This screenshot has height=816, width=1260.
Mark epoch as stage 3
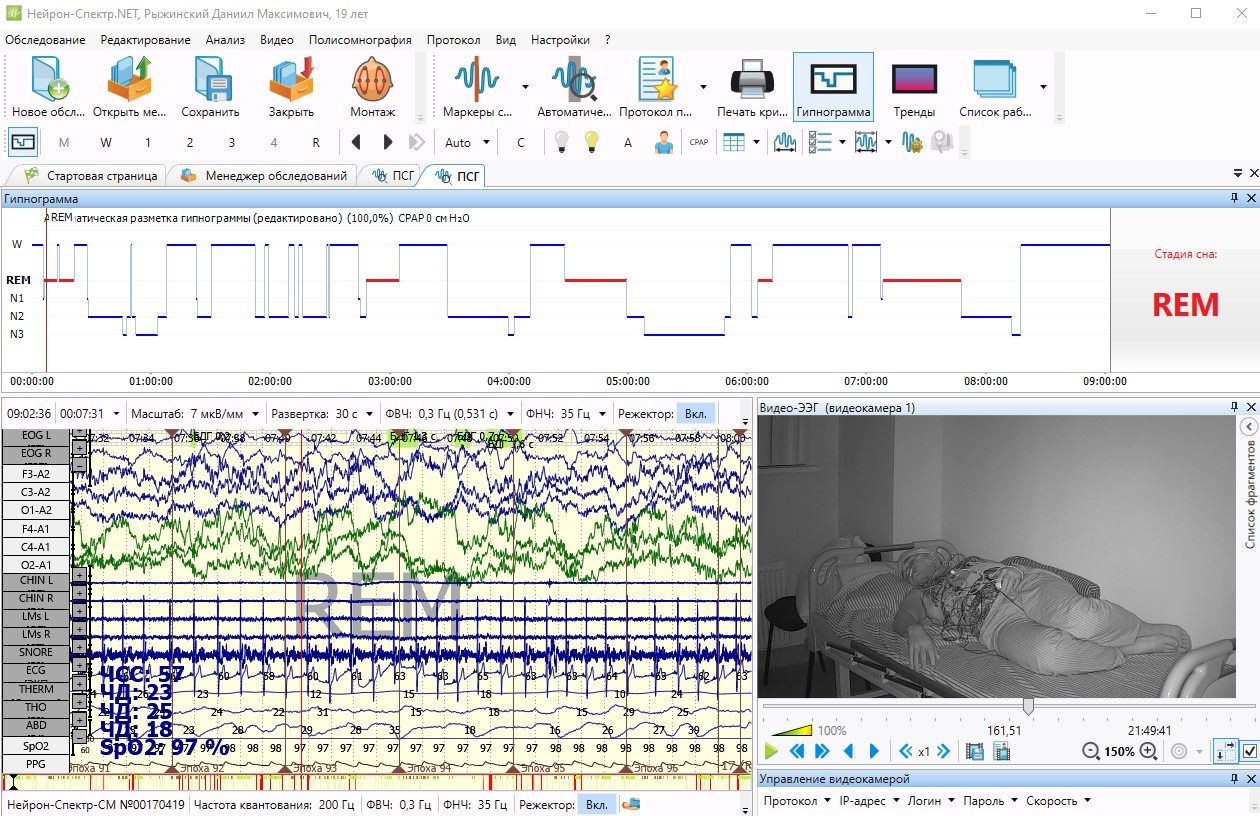click(x=232, y=143)
